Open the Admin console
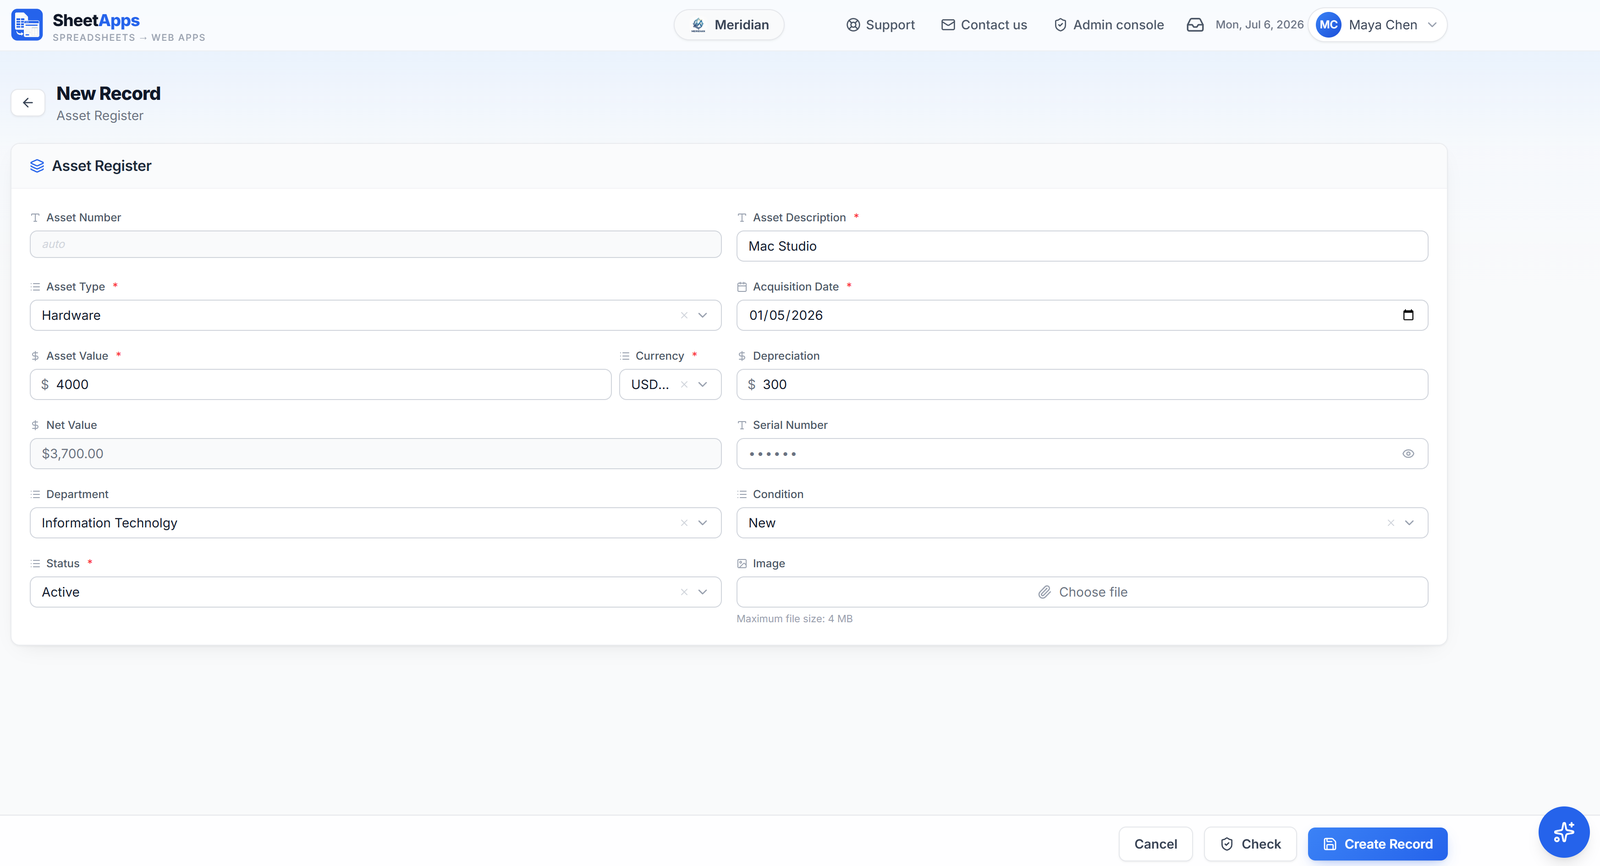 click(x=1109, y=25)
